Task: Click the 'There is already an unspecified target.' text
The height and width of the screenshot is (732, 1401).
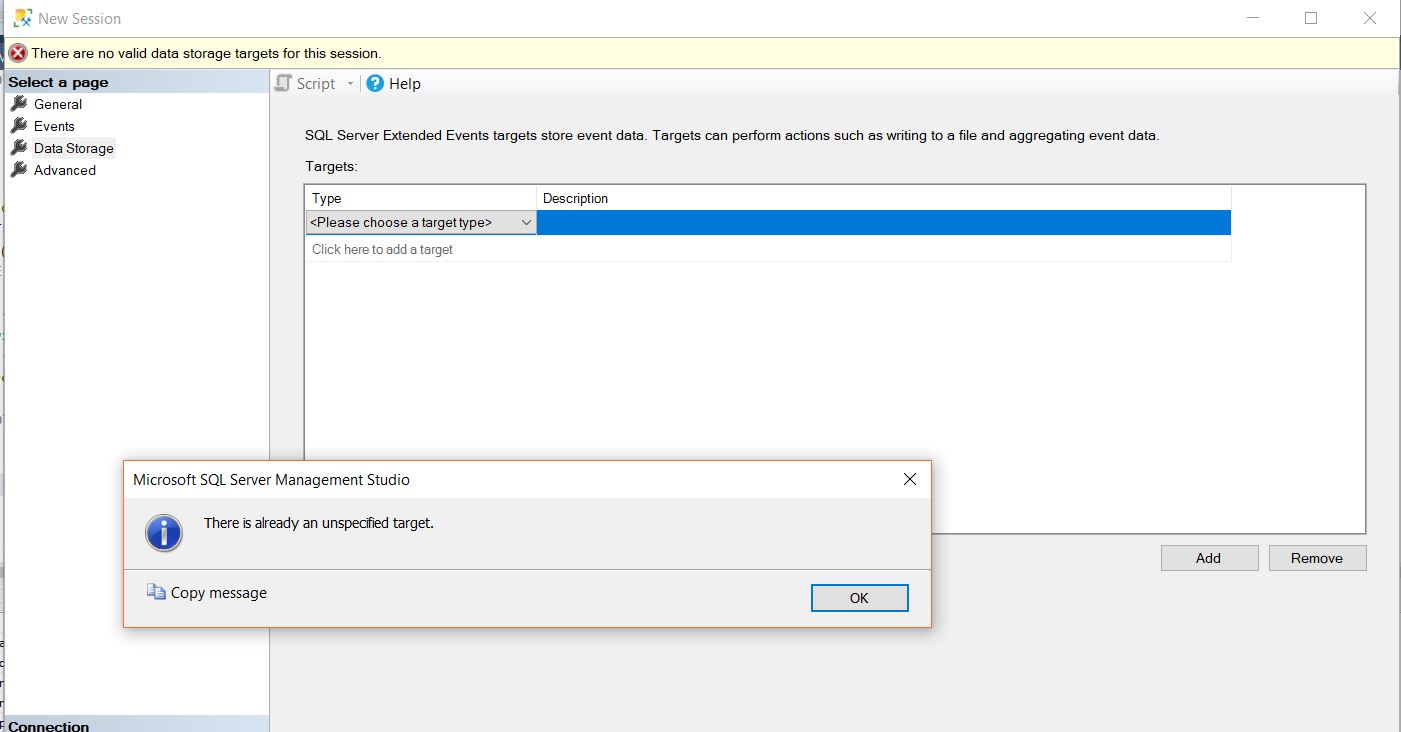Action: coord(319,522)
